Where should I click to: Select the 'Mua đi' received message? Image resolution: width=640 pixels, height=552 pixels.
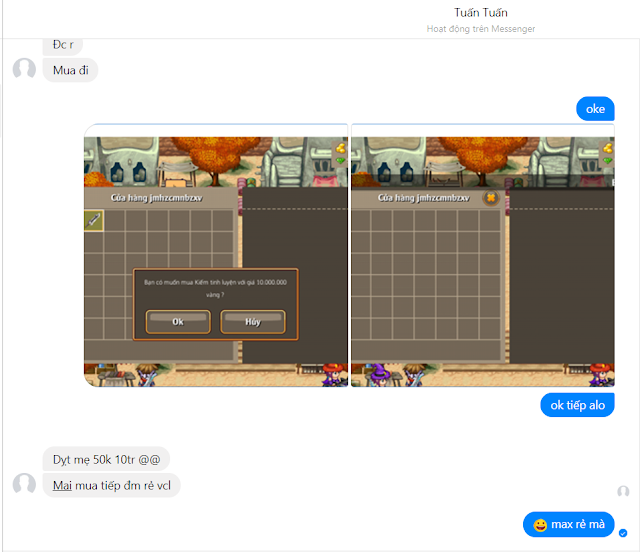(x=70, y=70)
